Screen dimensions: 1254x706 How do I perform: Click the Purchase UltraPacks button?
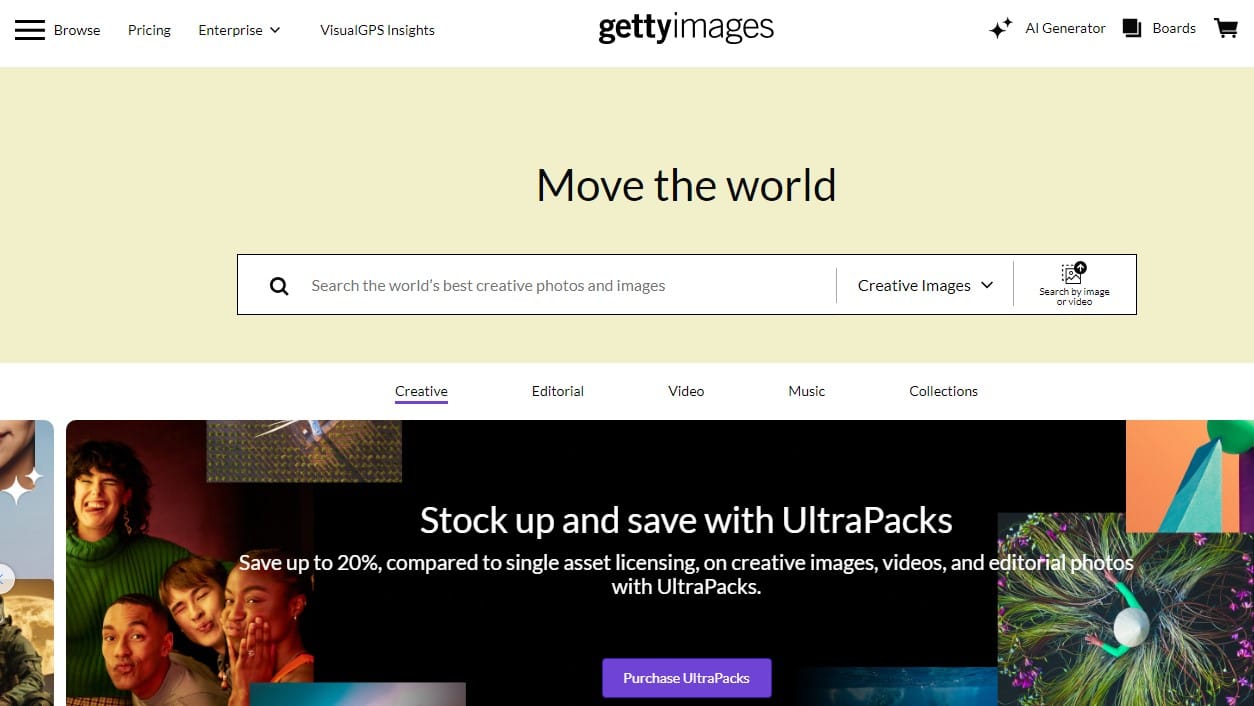686,678
